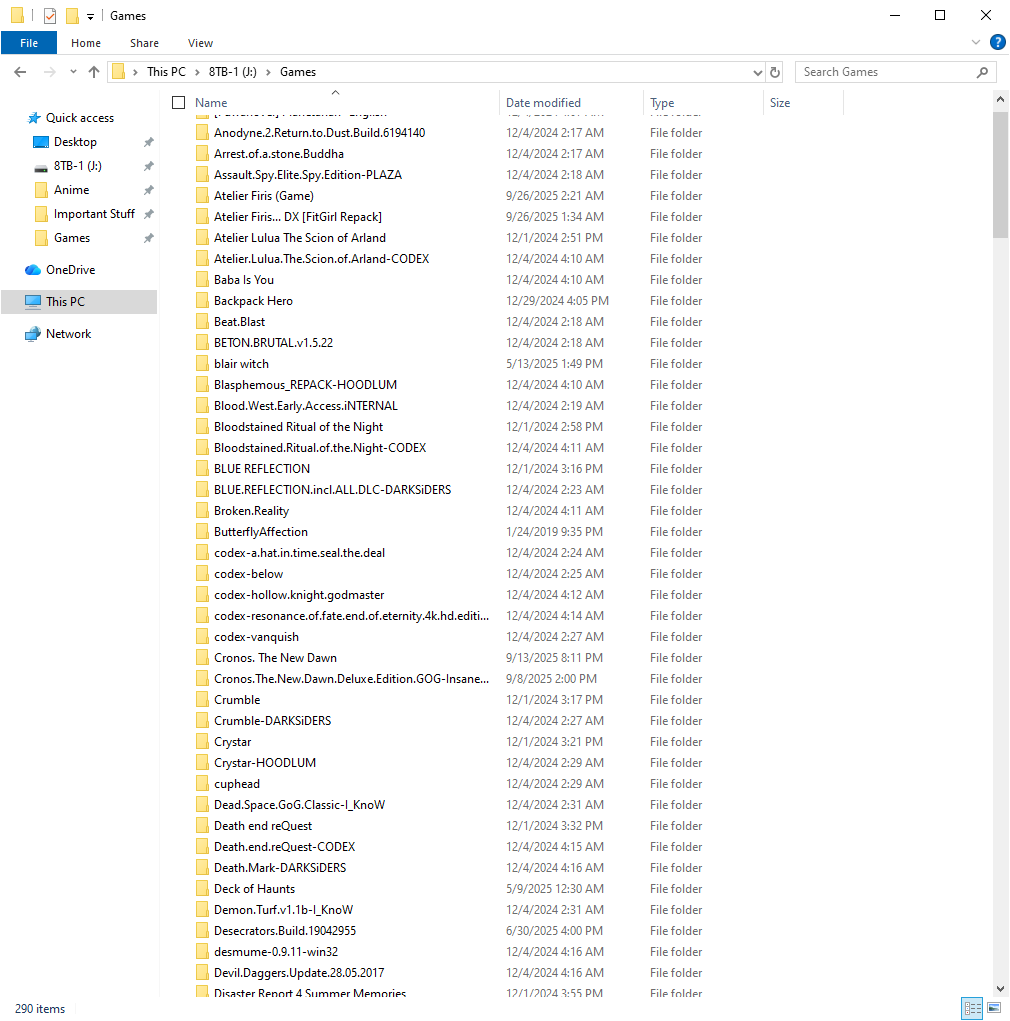Open recent locations dropdown arrow
The image size is (1010, 1021).
point(73,72)
